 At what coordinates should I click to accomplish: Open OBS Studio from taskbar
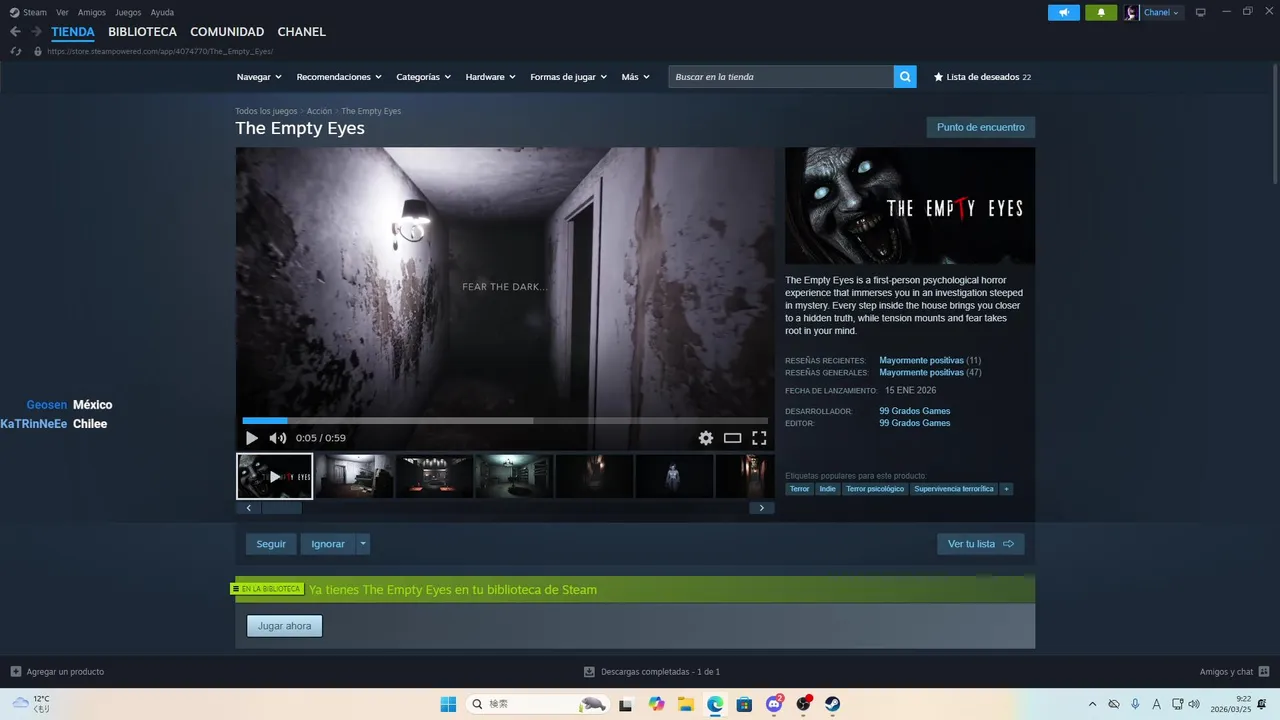coord(804,704)
